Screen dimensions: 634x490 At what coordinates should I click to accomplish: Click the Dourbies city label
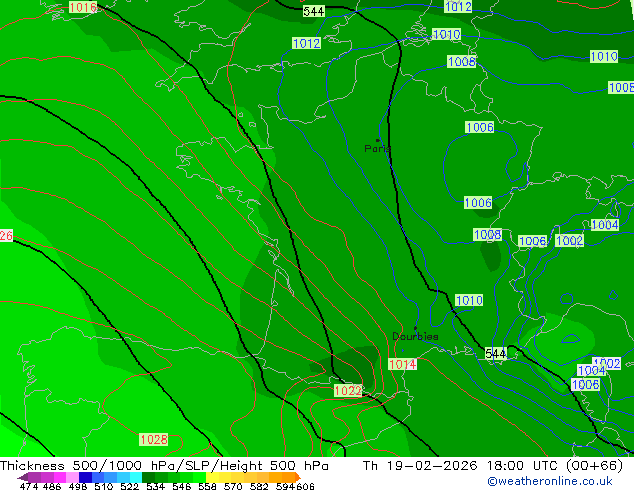415,336
